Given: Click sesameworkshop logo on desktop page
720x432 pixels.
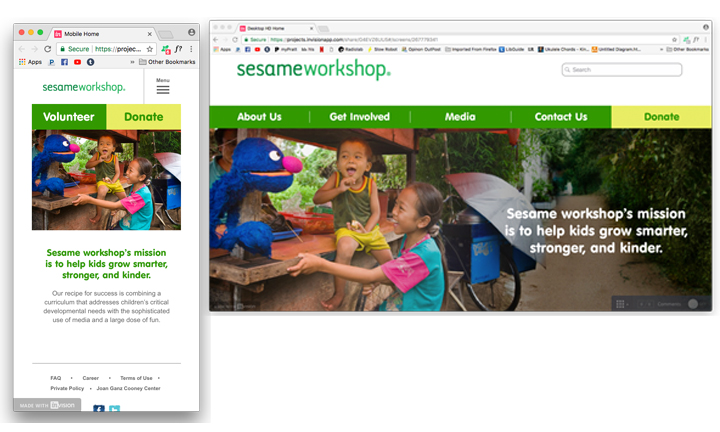Looking at the screenshot, I should coord(314,69).
